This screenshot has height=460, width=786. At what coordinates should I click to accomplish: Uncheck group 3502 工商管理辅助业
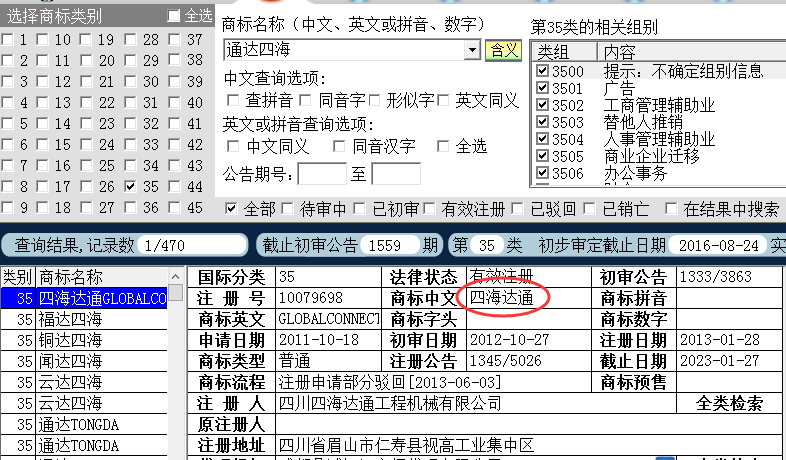pyautogui.click(x=542, y=105)
